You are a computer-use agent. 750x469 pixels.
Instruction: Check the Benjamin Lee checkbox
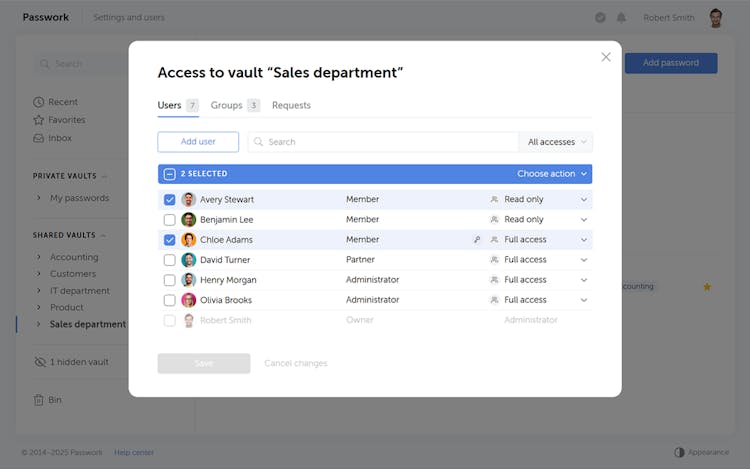click(169, 220)
